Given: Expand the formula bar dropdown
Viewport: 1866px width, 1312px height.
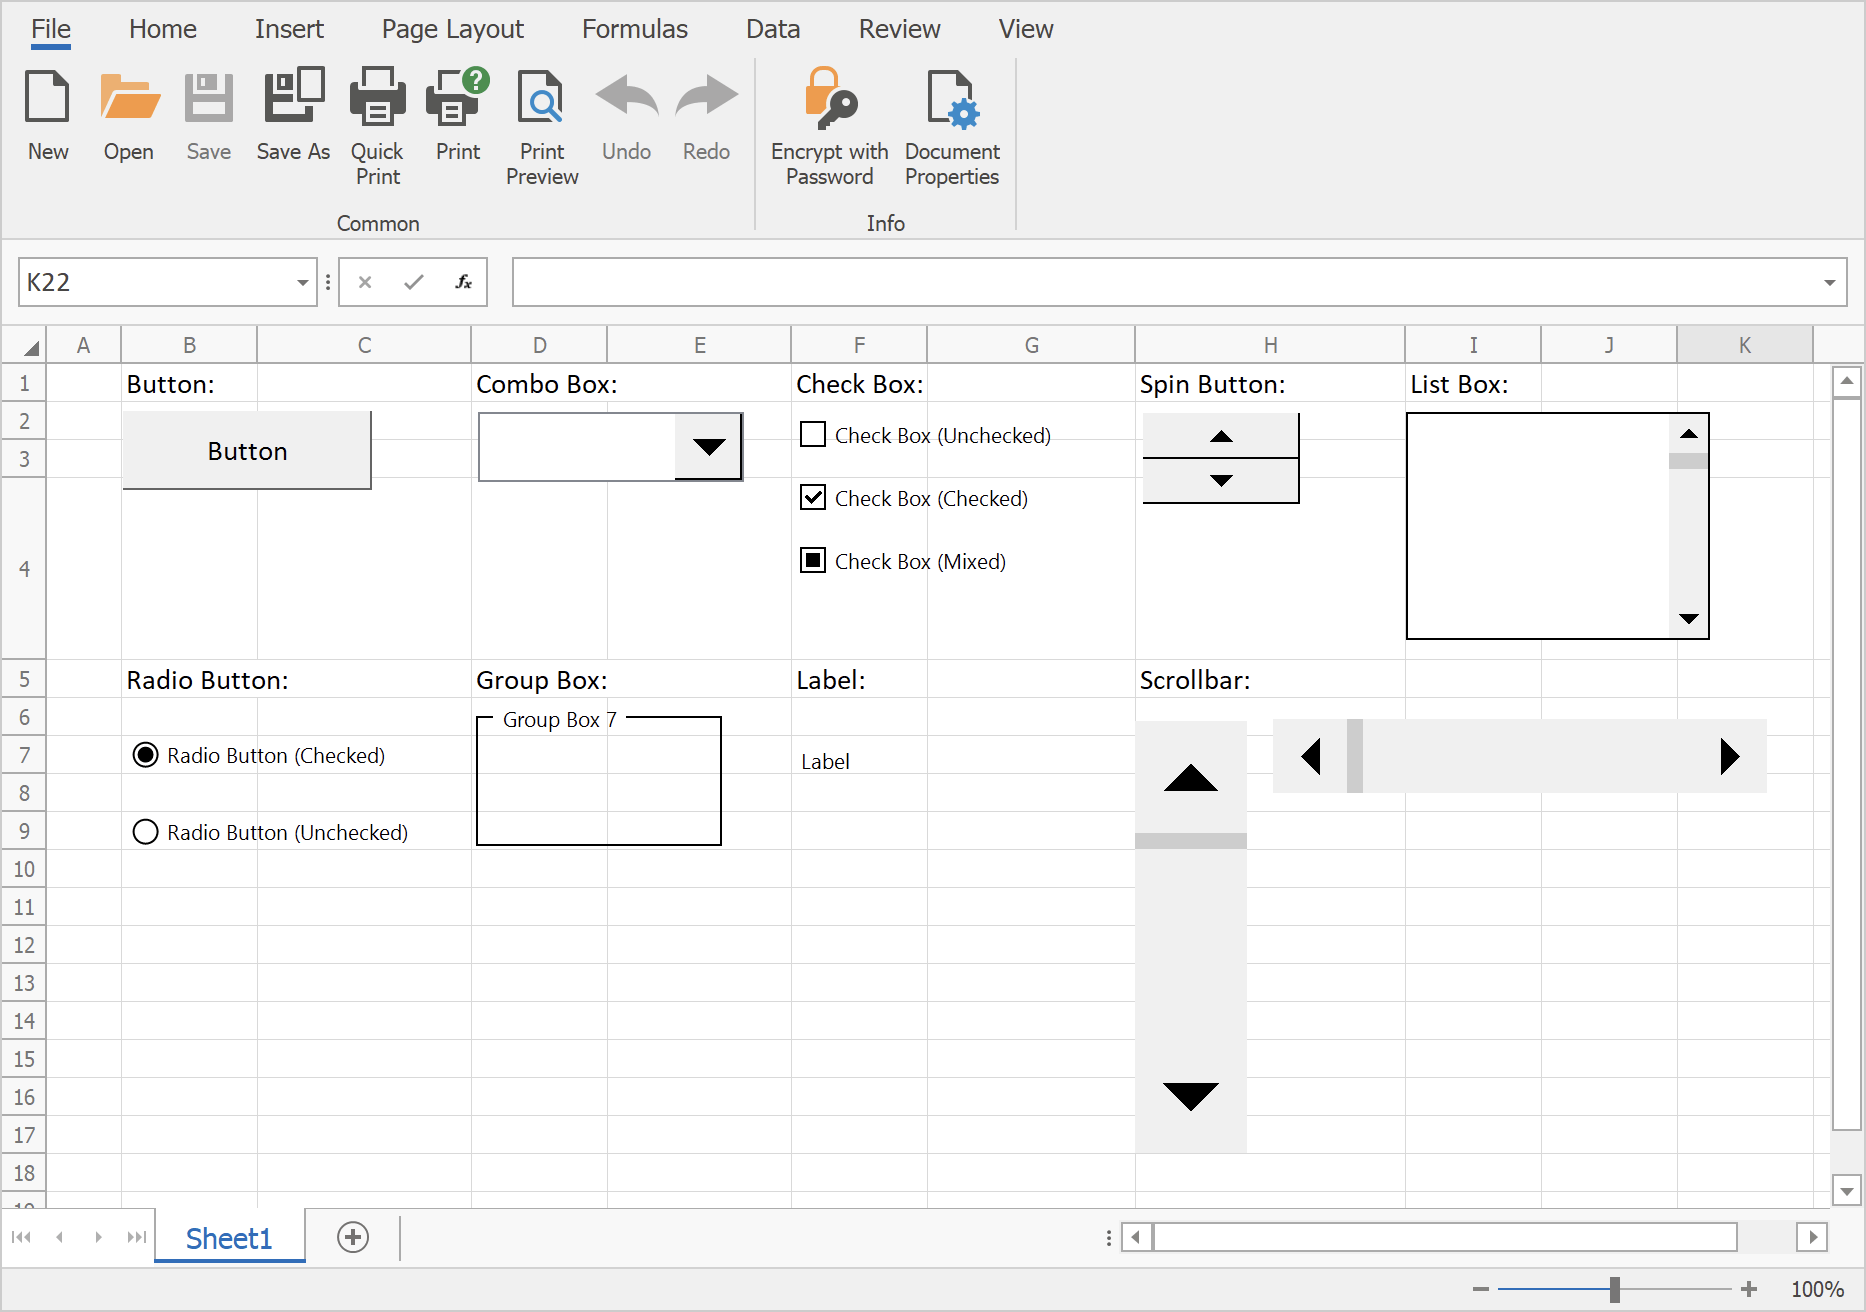Looking at the screenshot, I should pyautogui.click(x=1831, y=282).
